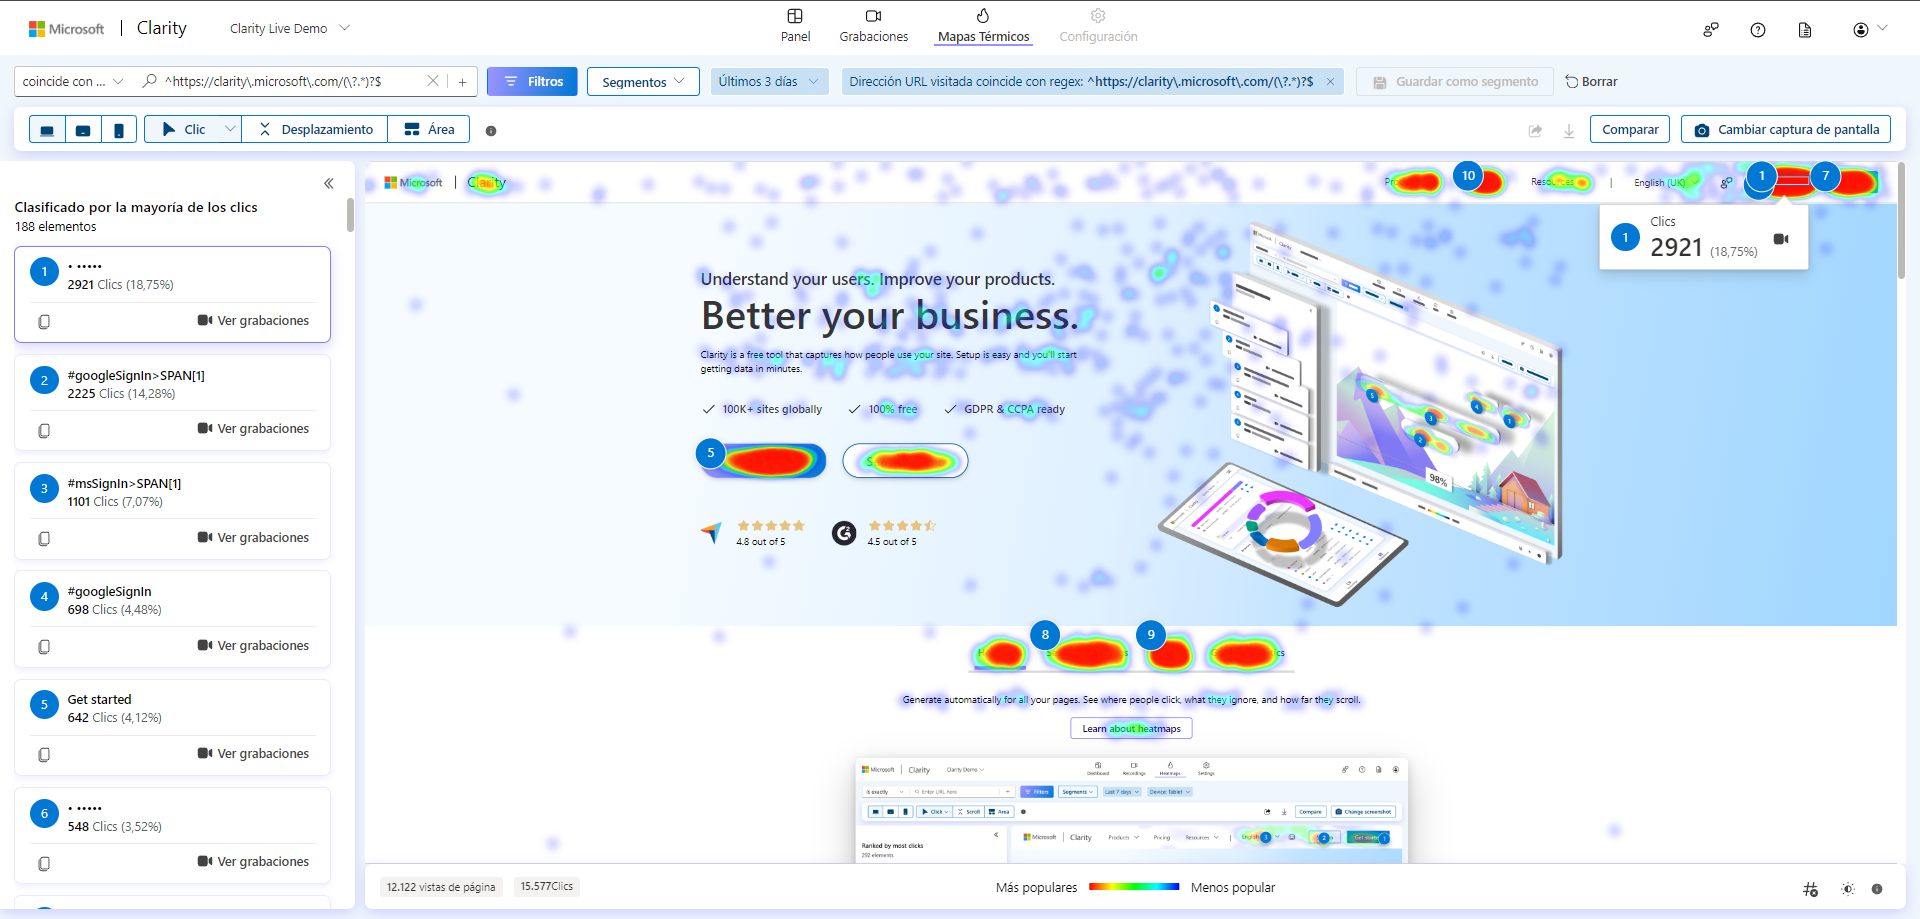Switch heatmap to mobile device view

(x=119, y=130)
